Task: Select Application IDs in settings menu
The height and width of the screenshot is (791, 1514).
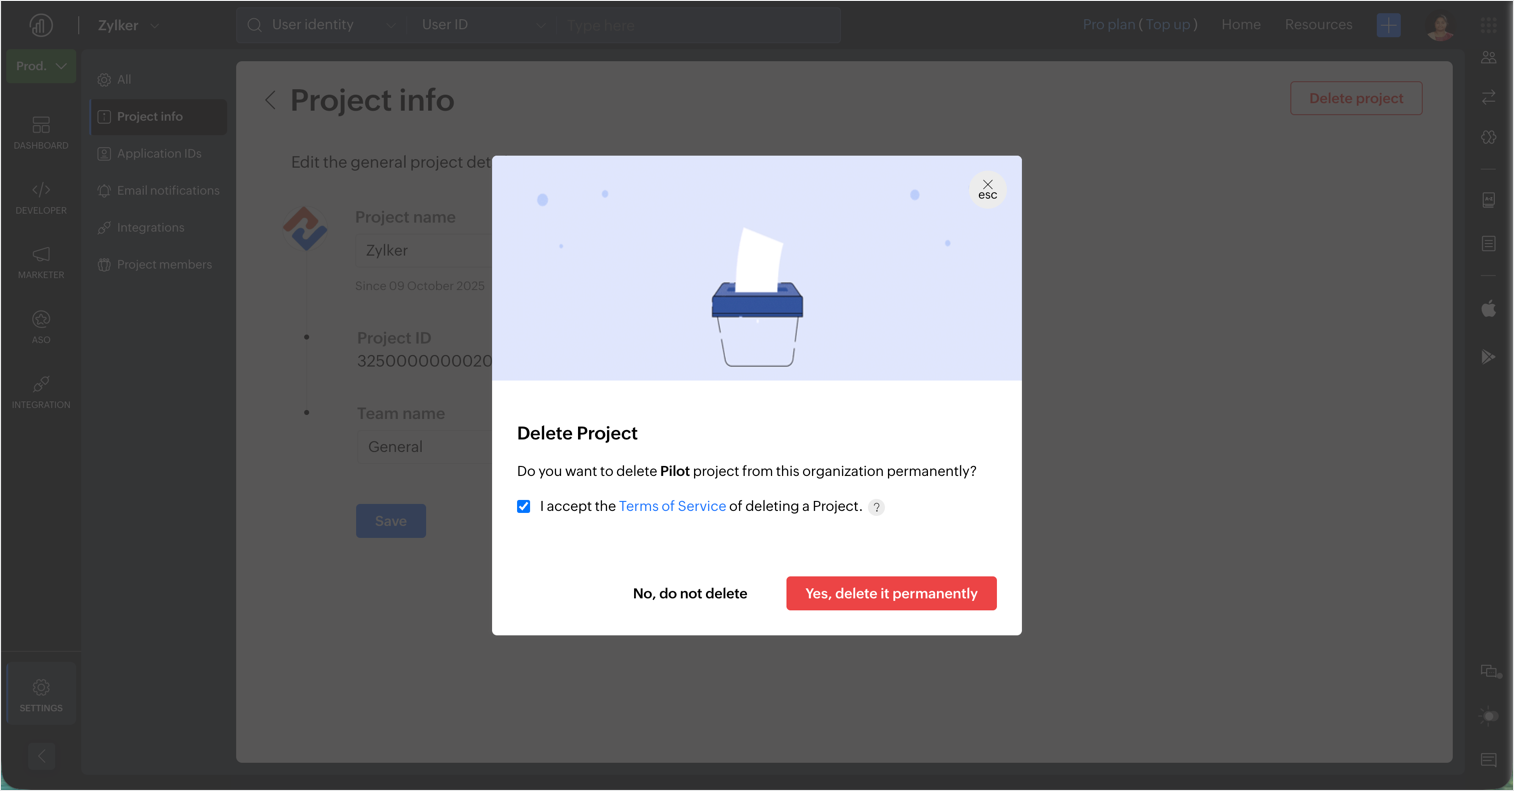Action: (159, 153)
